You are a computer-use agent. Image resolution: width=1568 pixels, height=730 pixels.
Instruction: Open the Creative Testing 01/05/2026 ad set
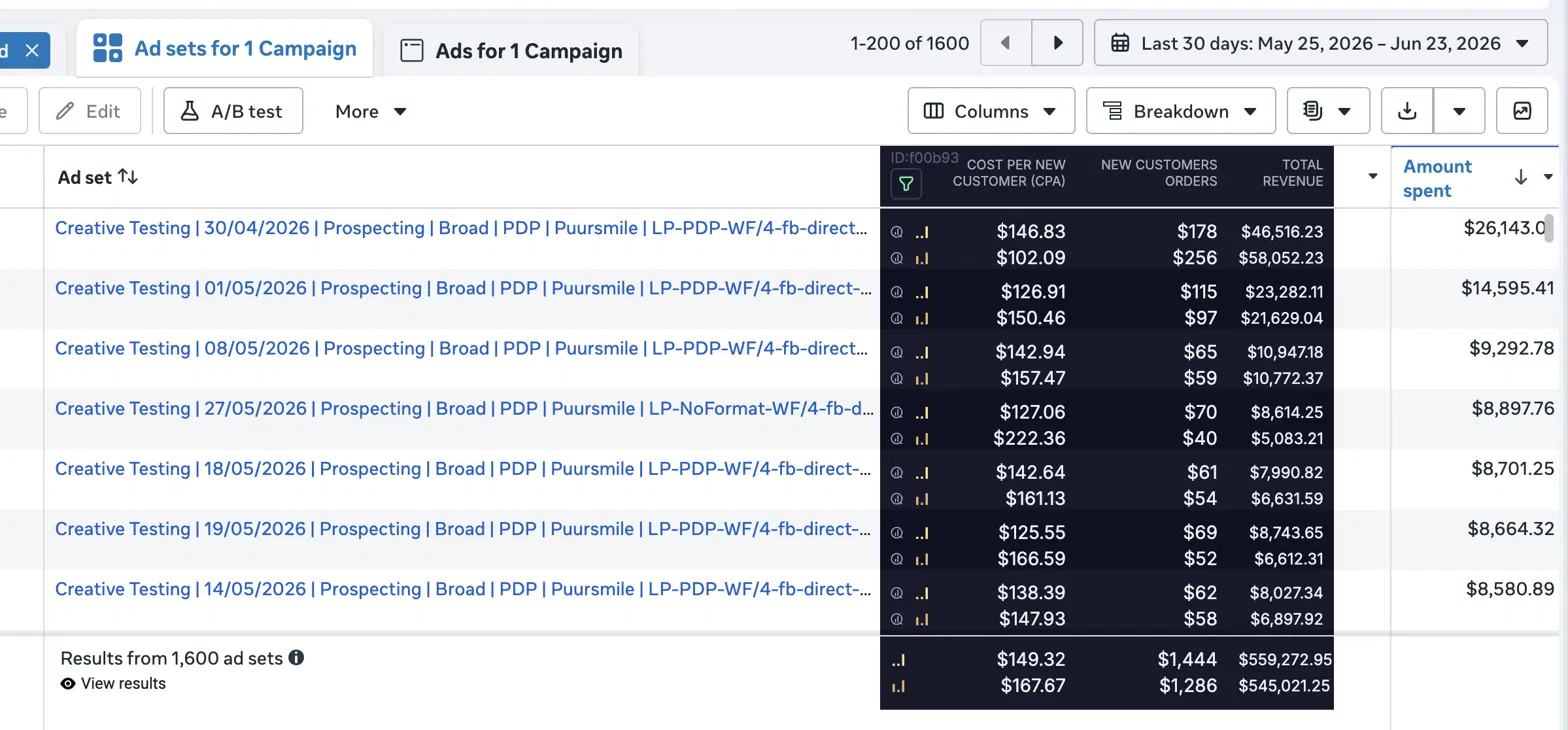(x=463, y=288)
